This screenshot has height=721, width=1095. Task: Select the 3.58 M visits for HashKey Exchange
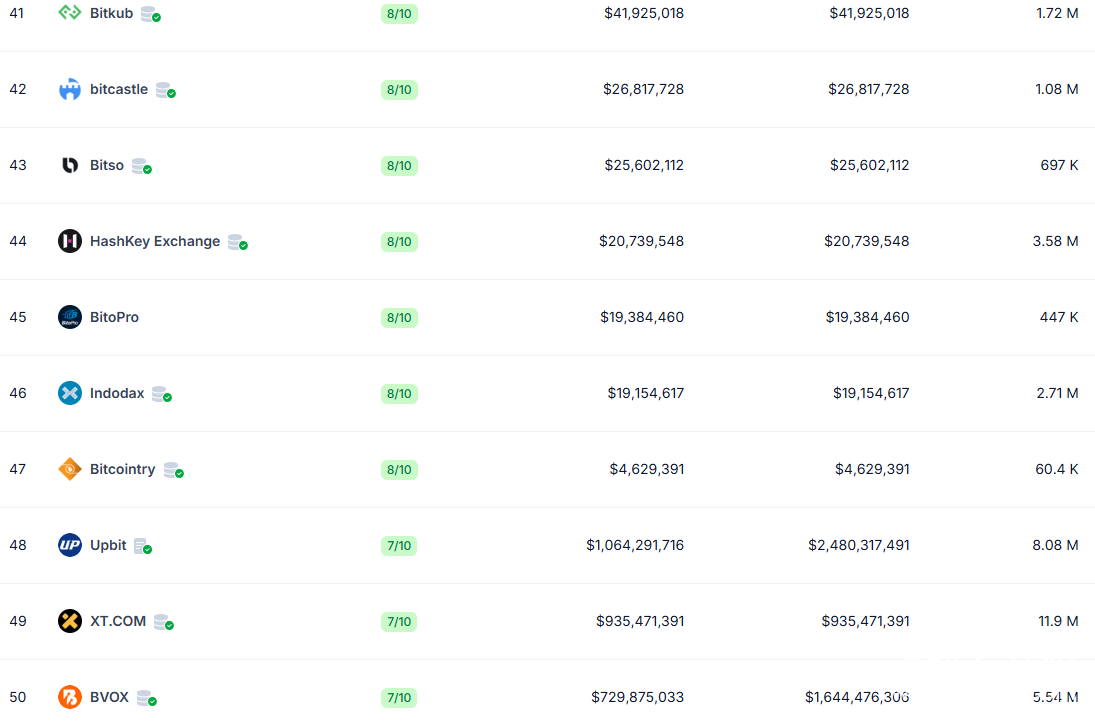[1055, 241]
